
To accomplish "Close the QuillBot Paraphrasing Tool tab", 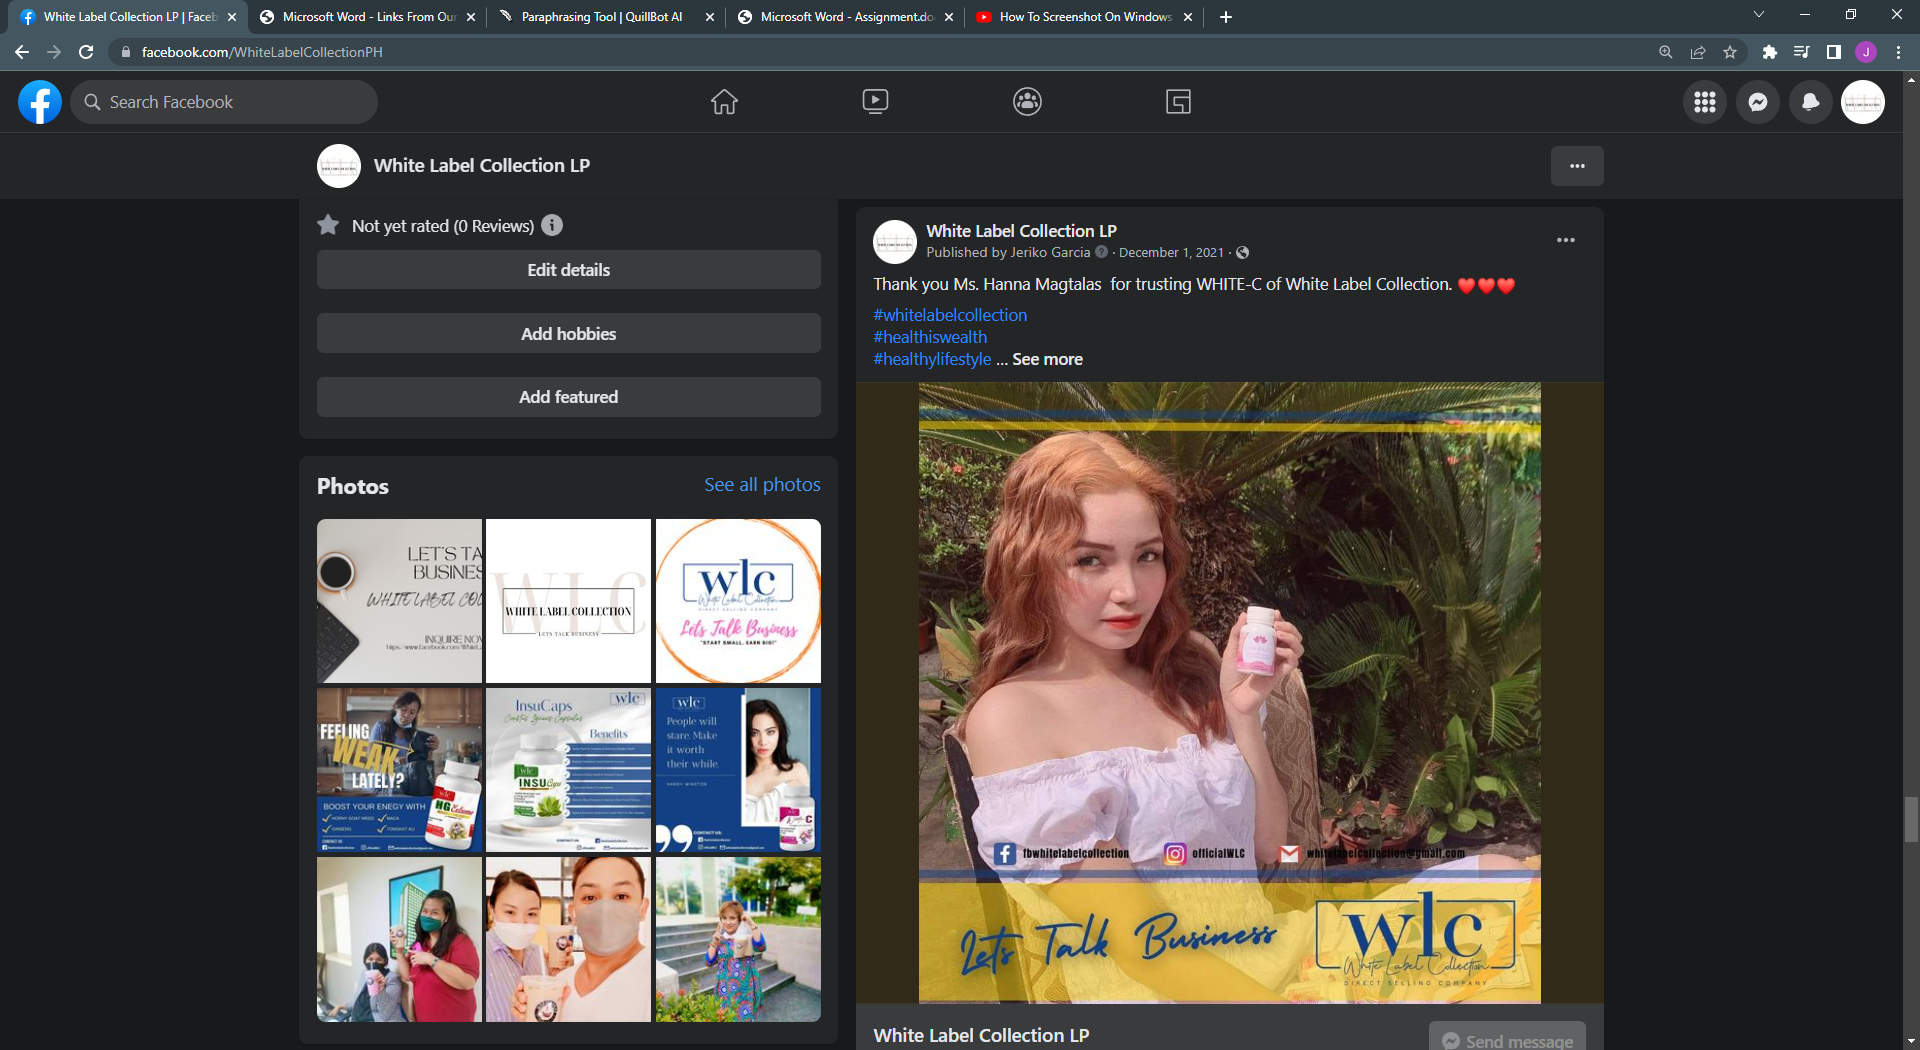I will tap(710, 17).
